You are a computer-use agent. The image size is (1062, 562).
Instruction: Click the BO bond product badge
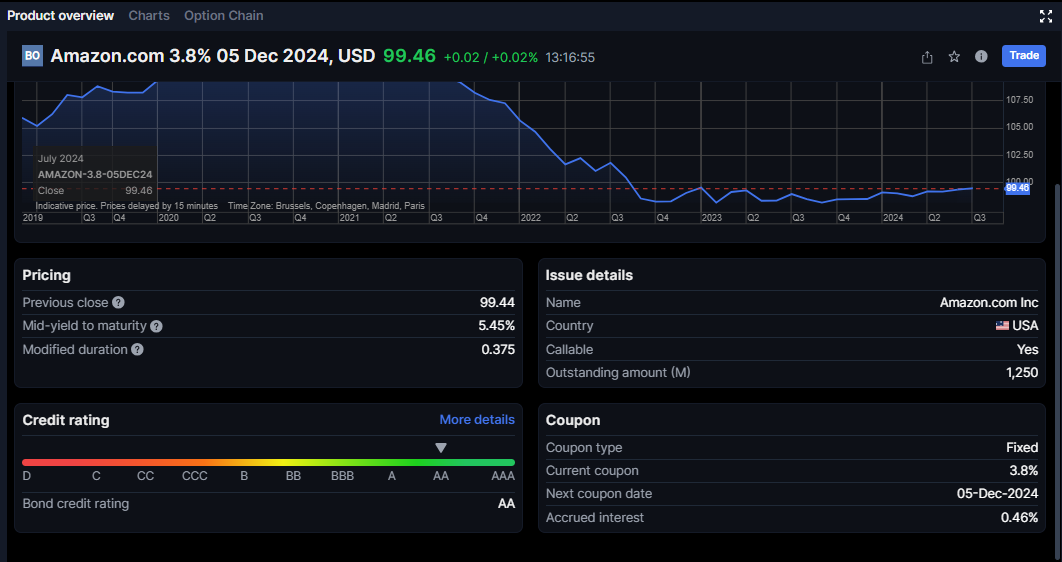32,56
